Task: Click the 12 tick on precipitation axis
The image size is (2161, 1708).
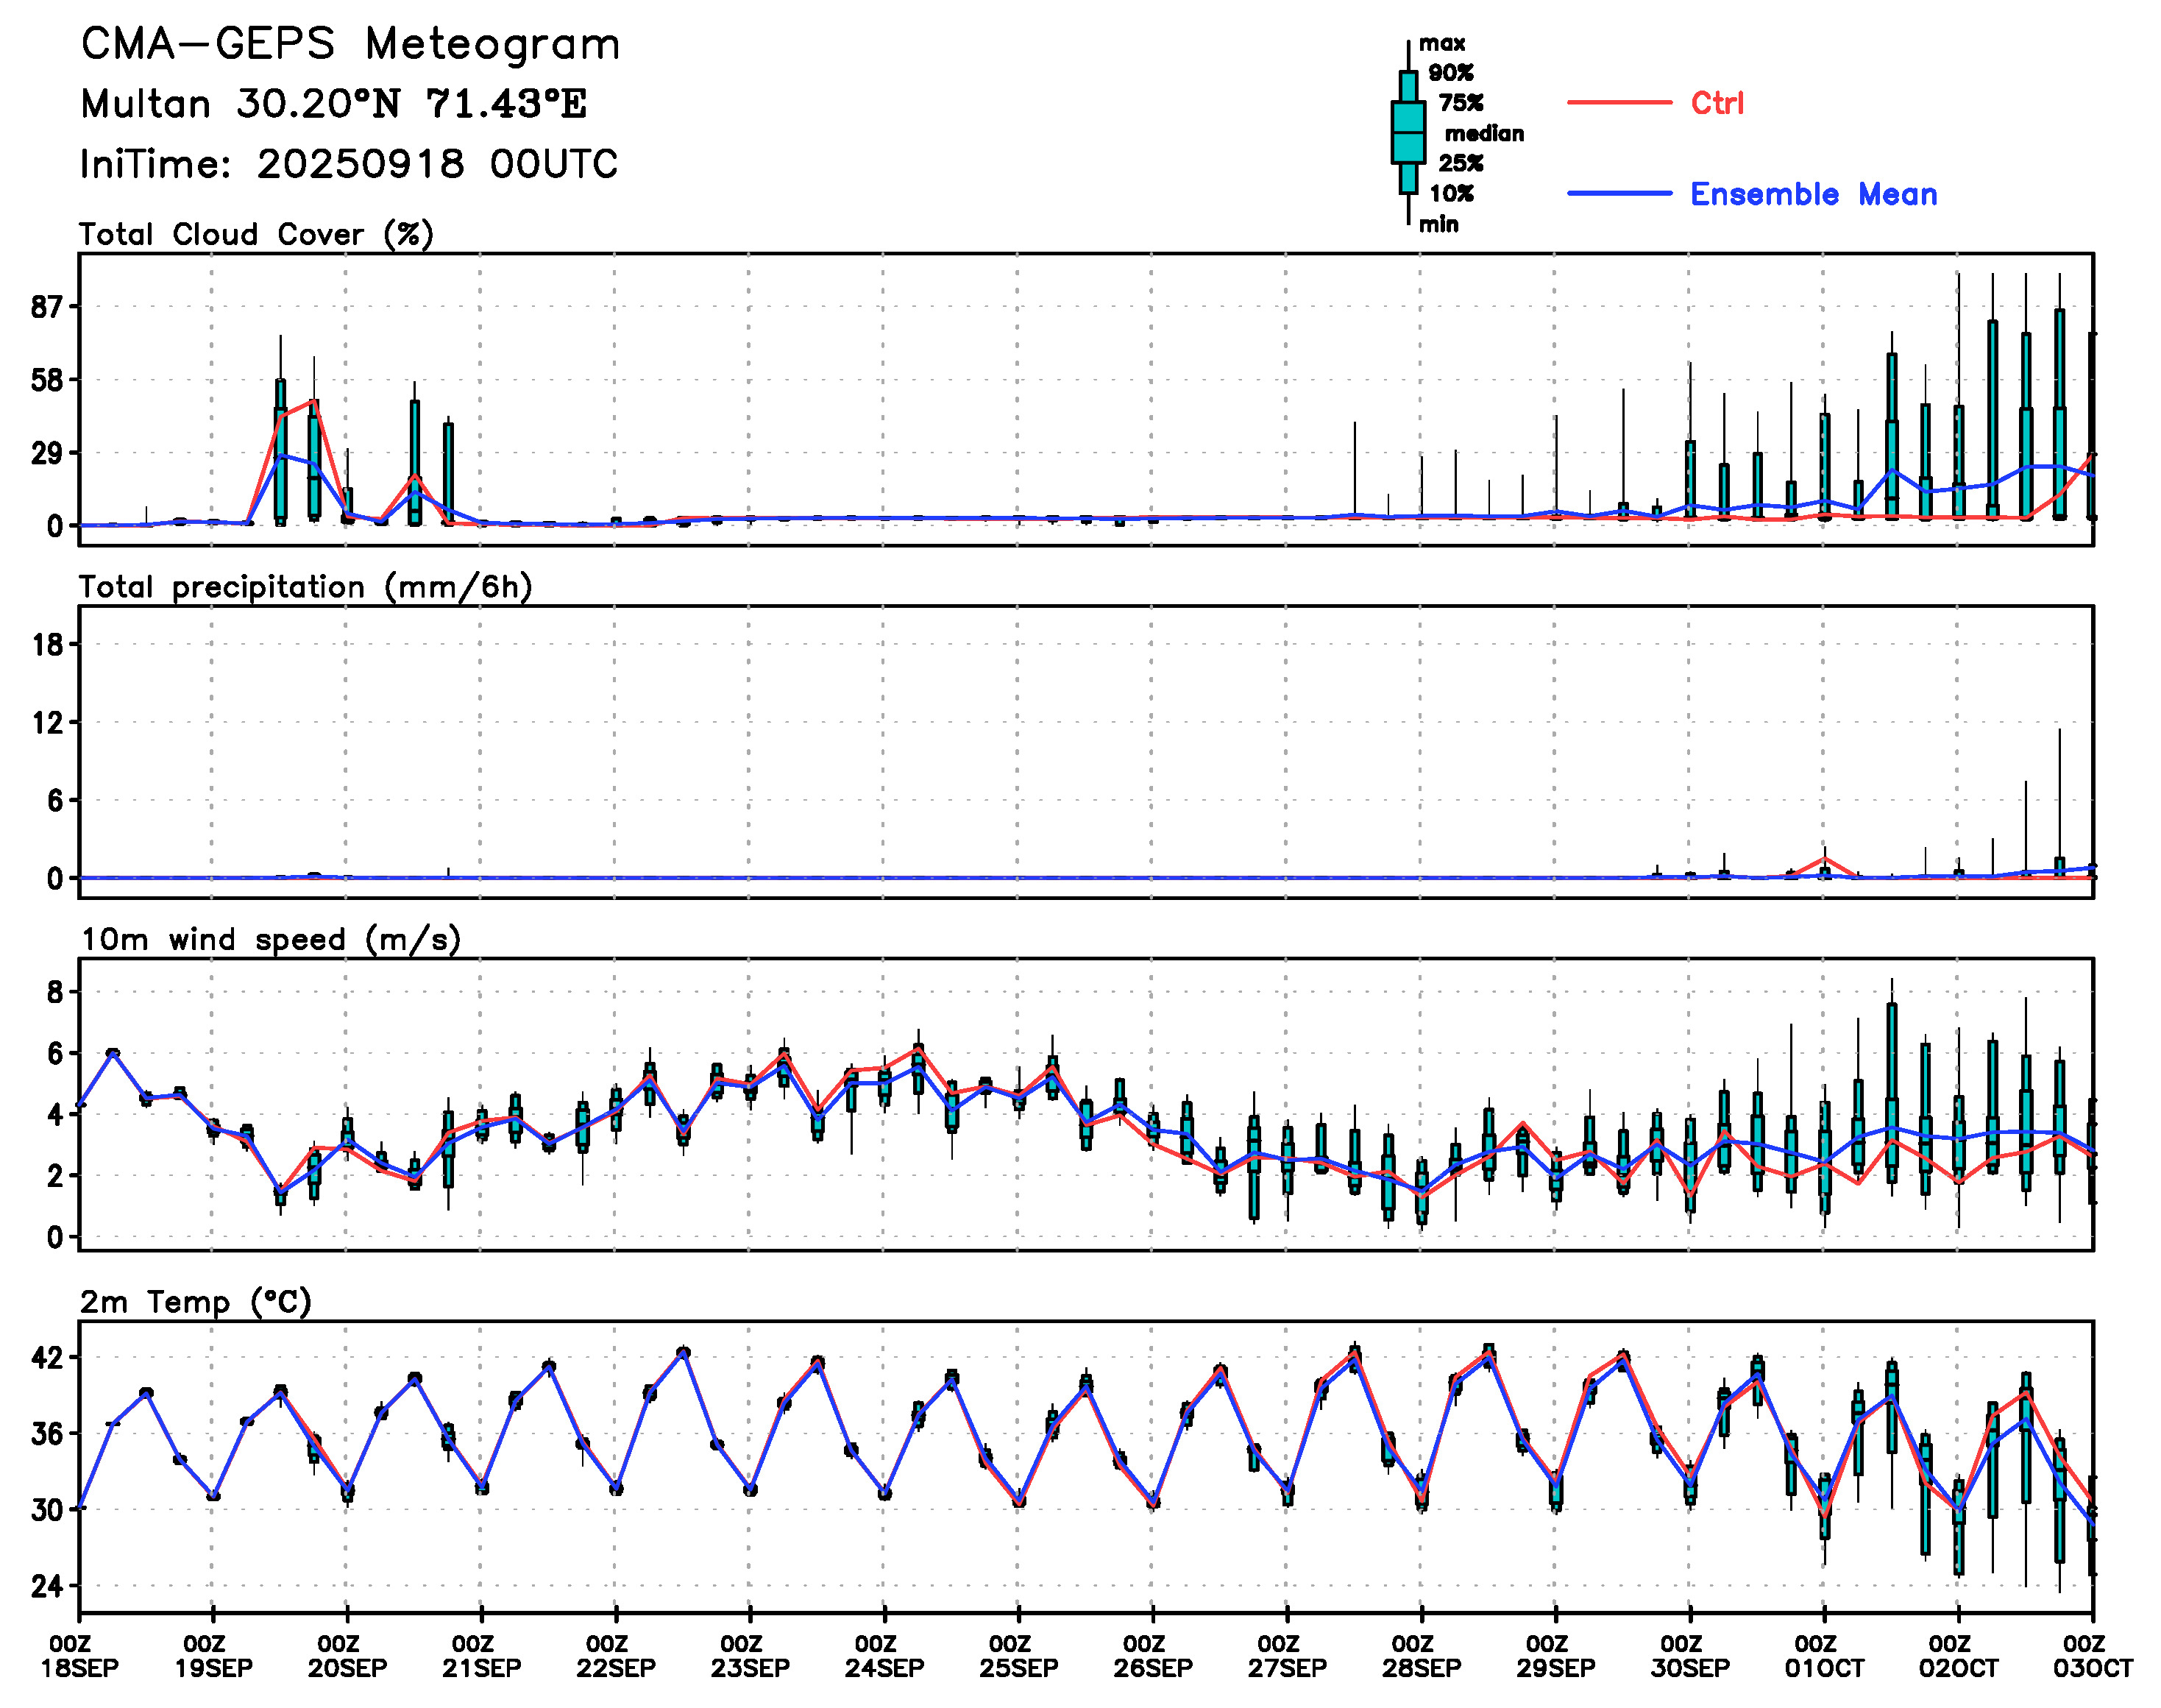Action: point(47,722)
